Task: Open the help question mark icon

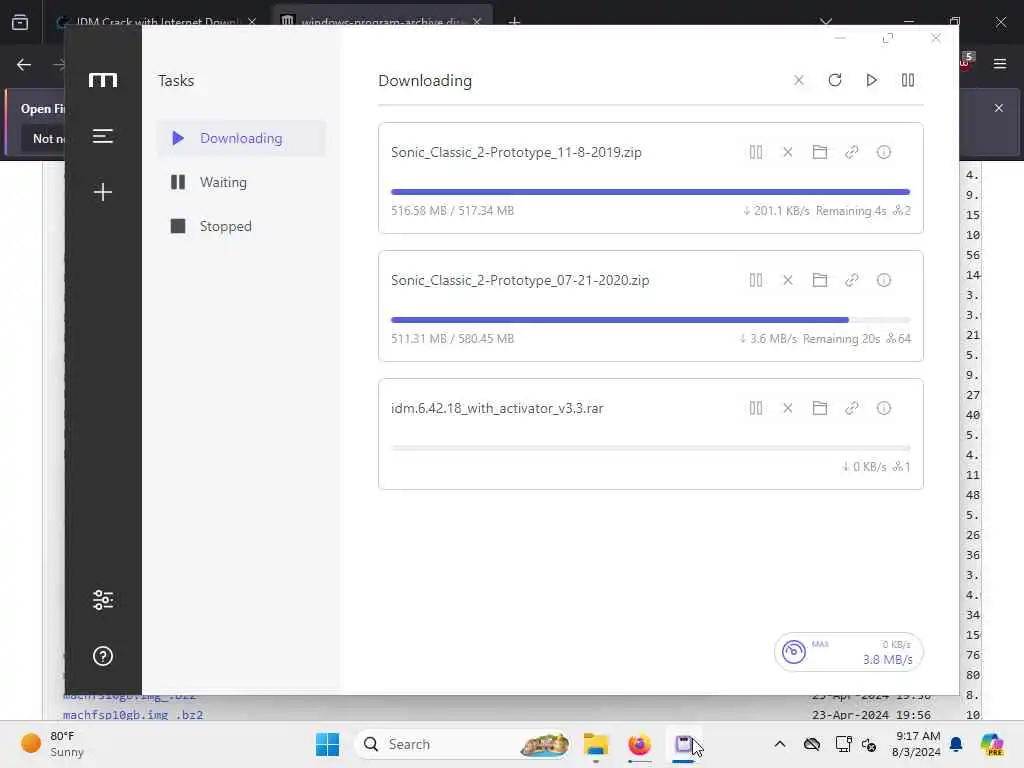Action: [x=103, y=656]
